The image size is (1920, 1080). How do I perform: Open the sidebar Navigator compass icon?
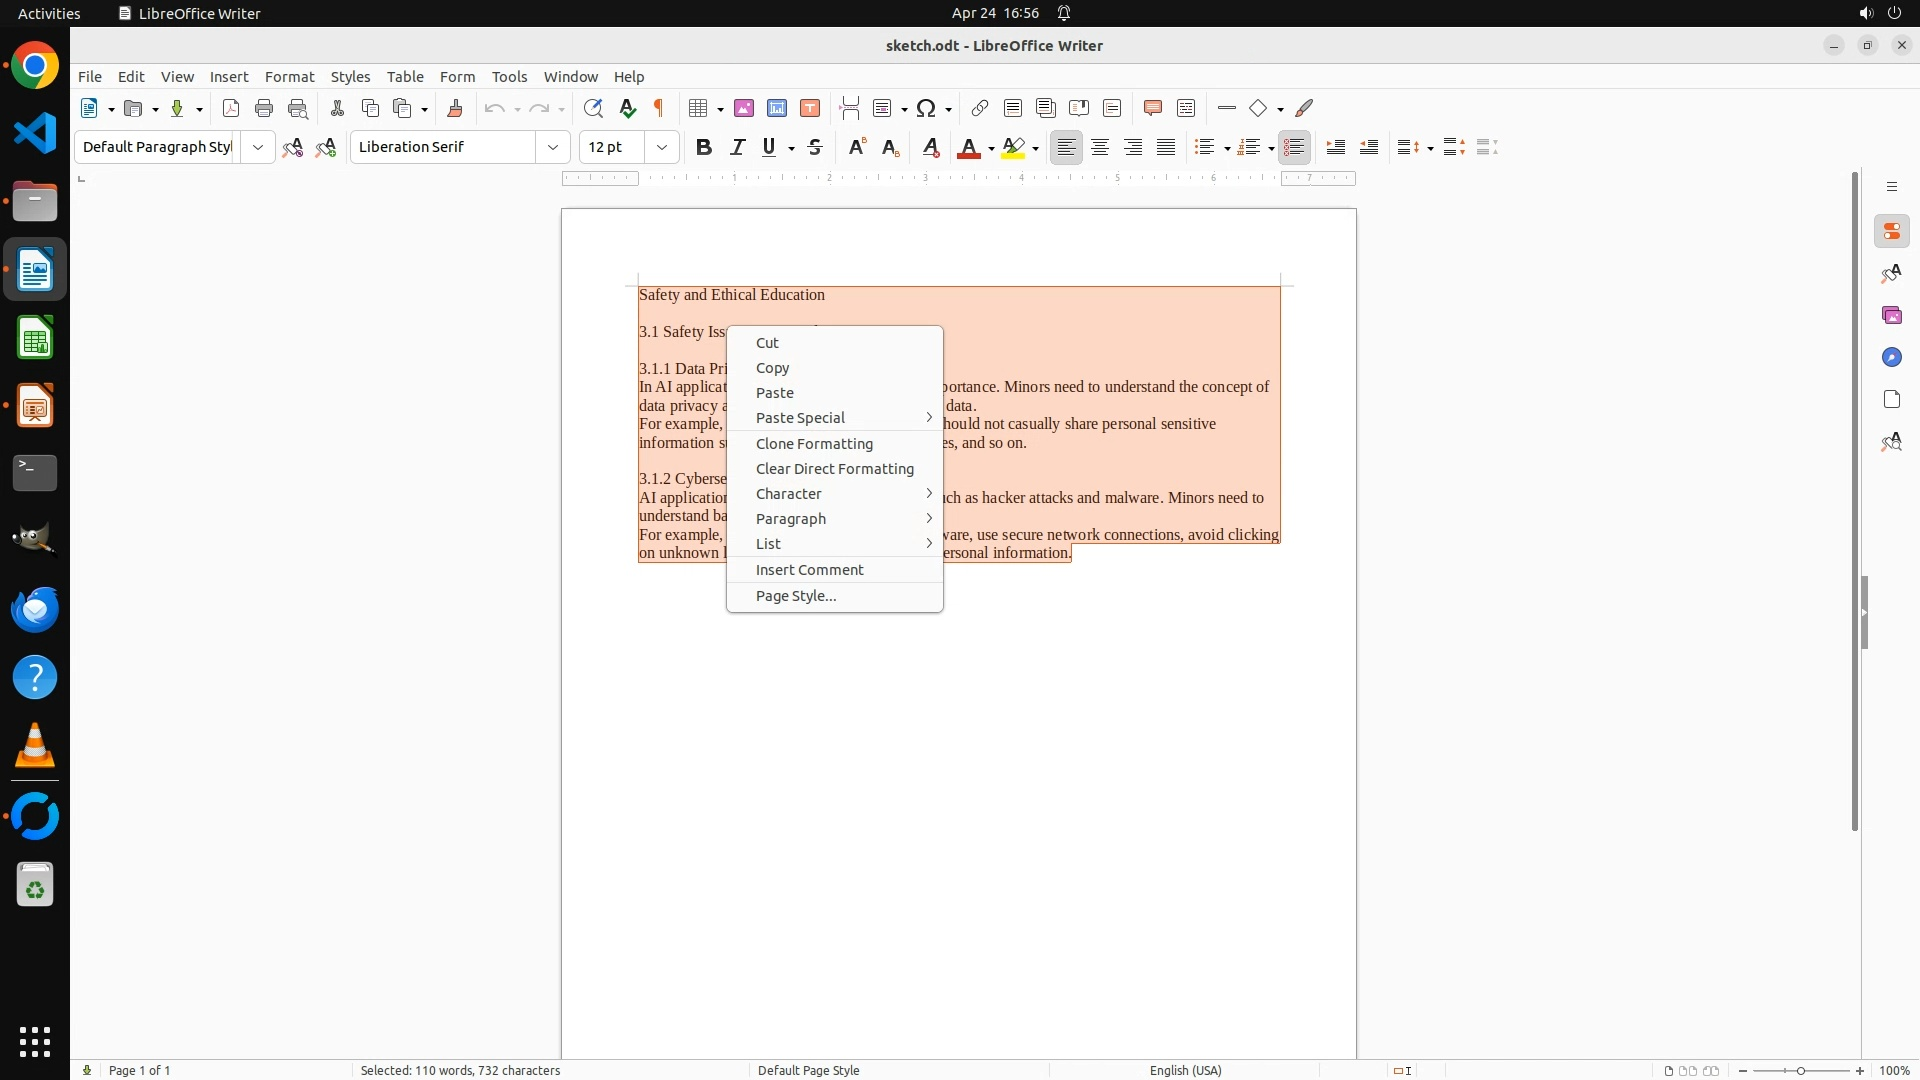(1891, 358)
